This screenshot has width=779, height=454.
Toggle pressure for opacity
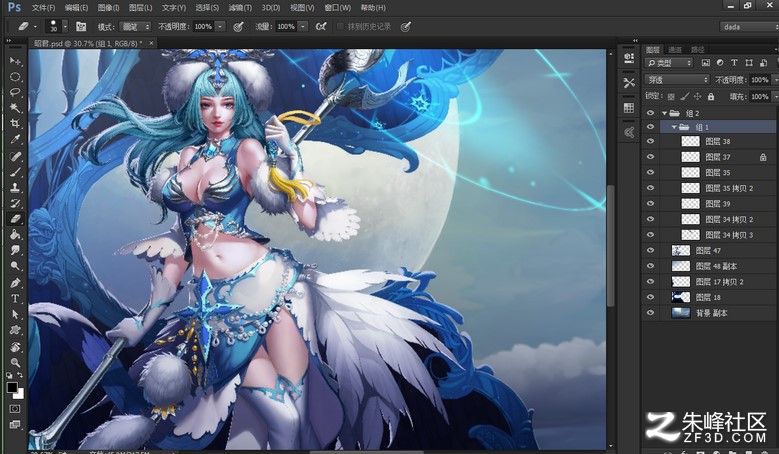(x=238, y=26)
